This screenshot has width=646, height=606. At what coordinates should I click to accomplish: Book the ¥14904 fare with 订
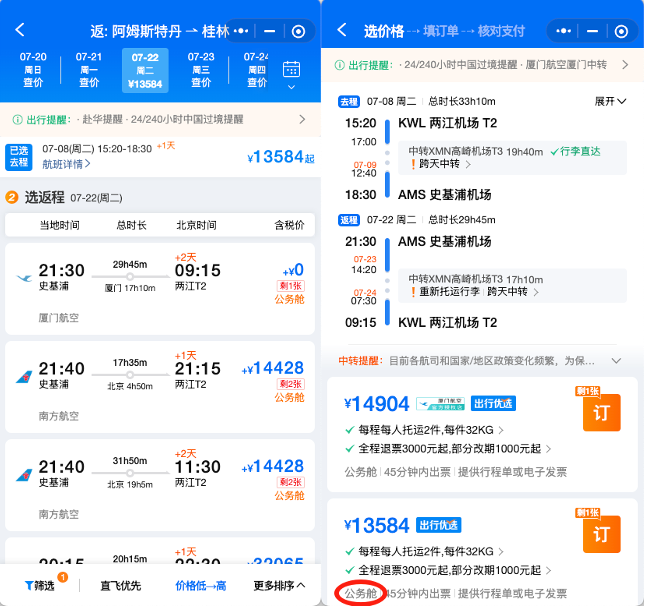[x=602, y=412]
